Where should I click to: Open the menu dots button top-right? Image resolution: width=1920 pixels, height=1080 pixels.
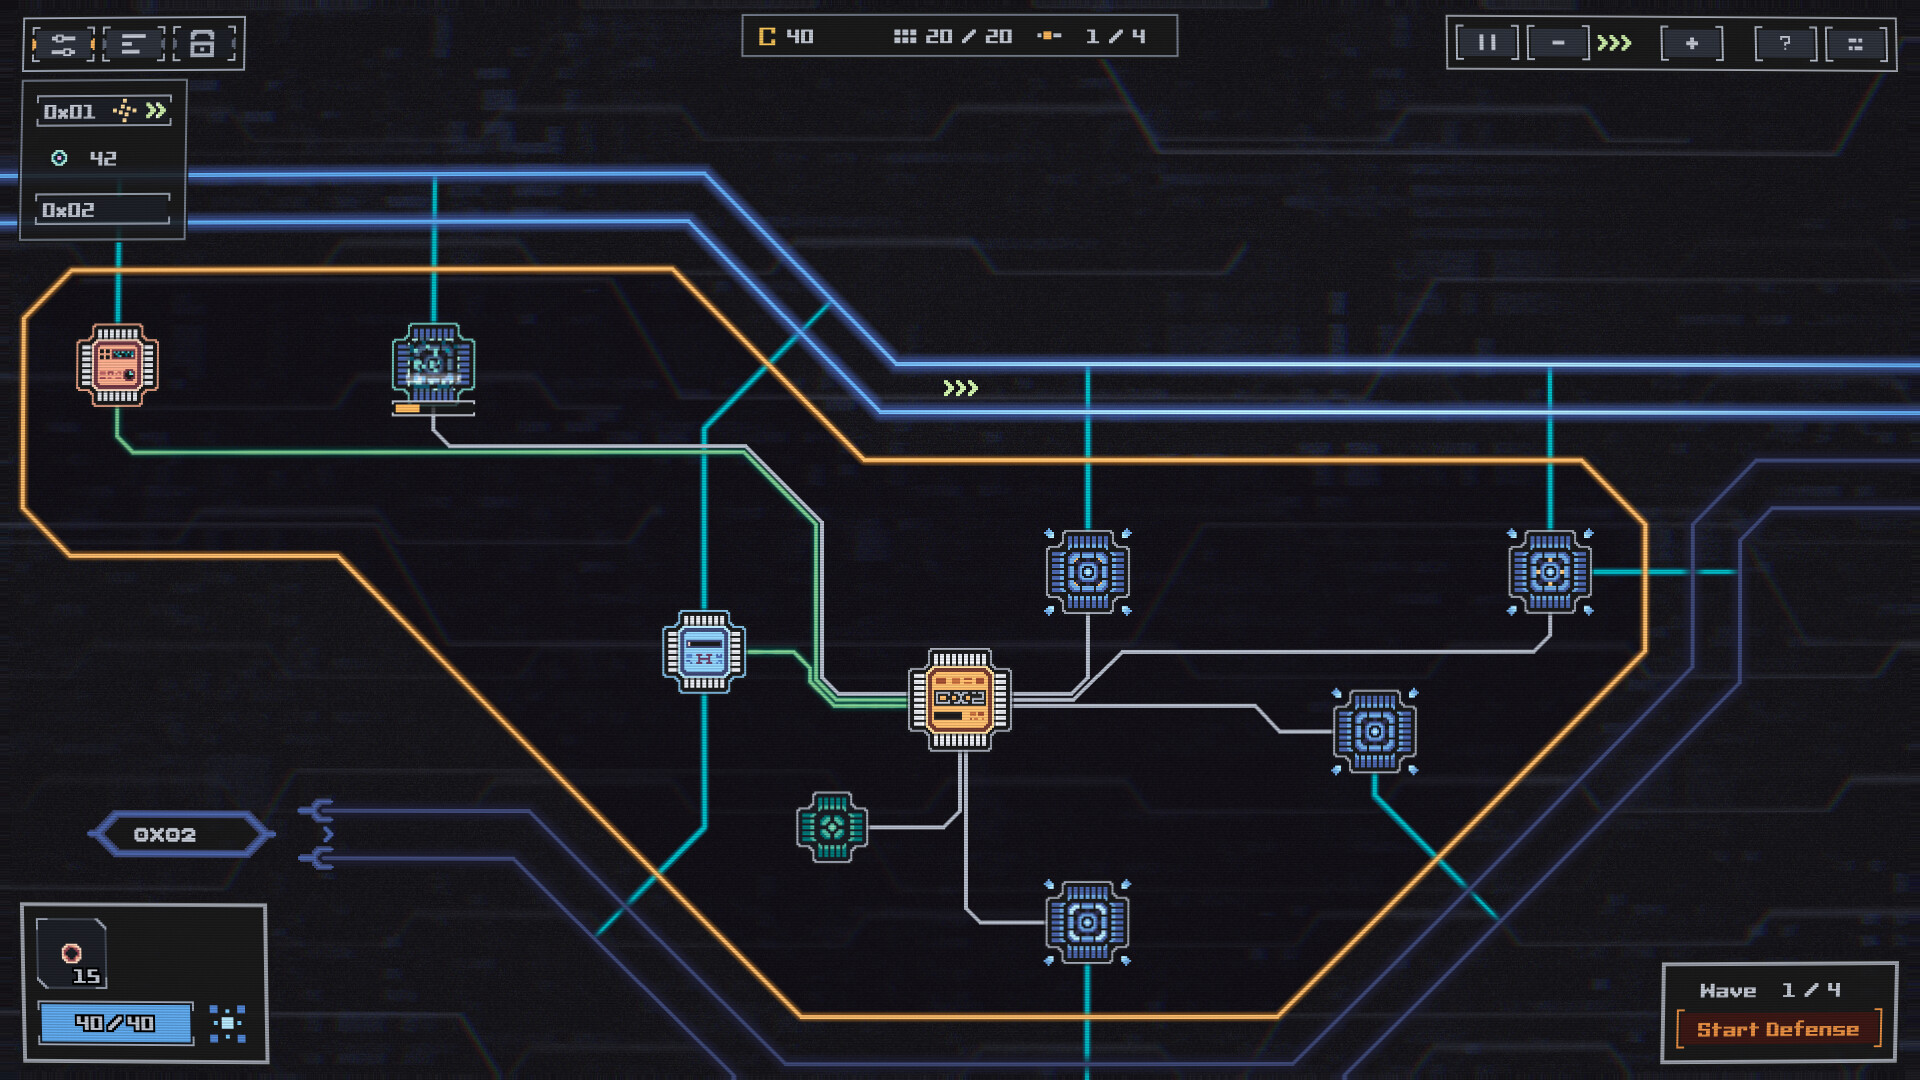coord(1856,43)
